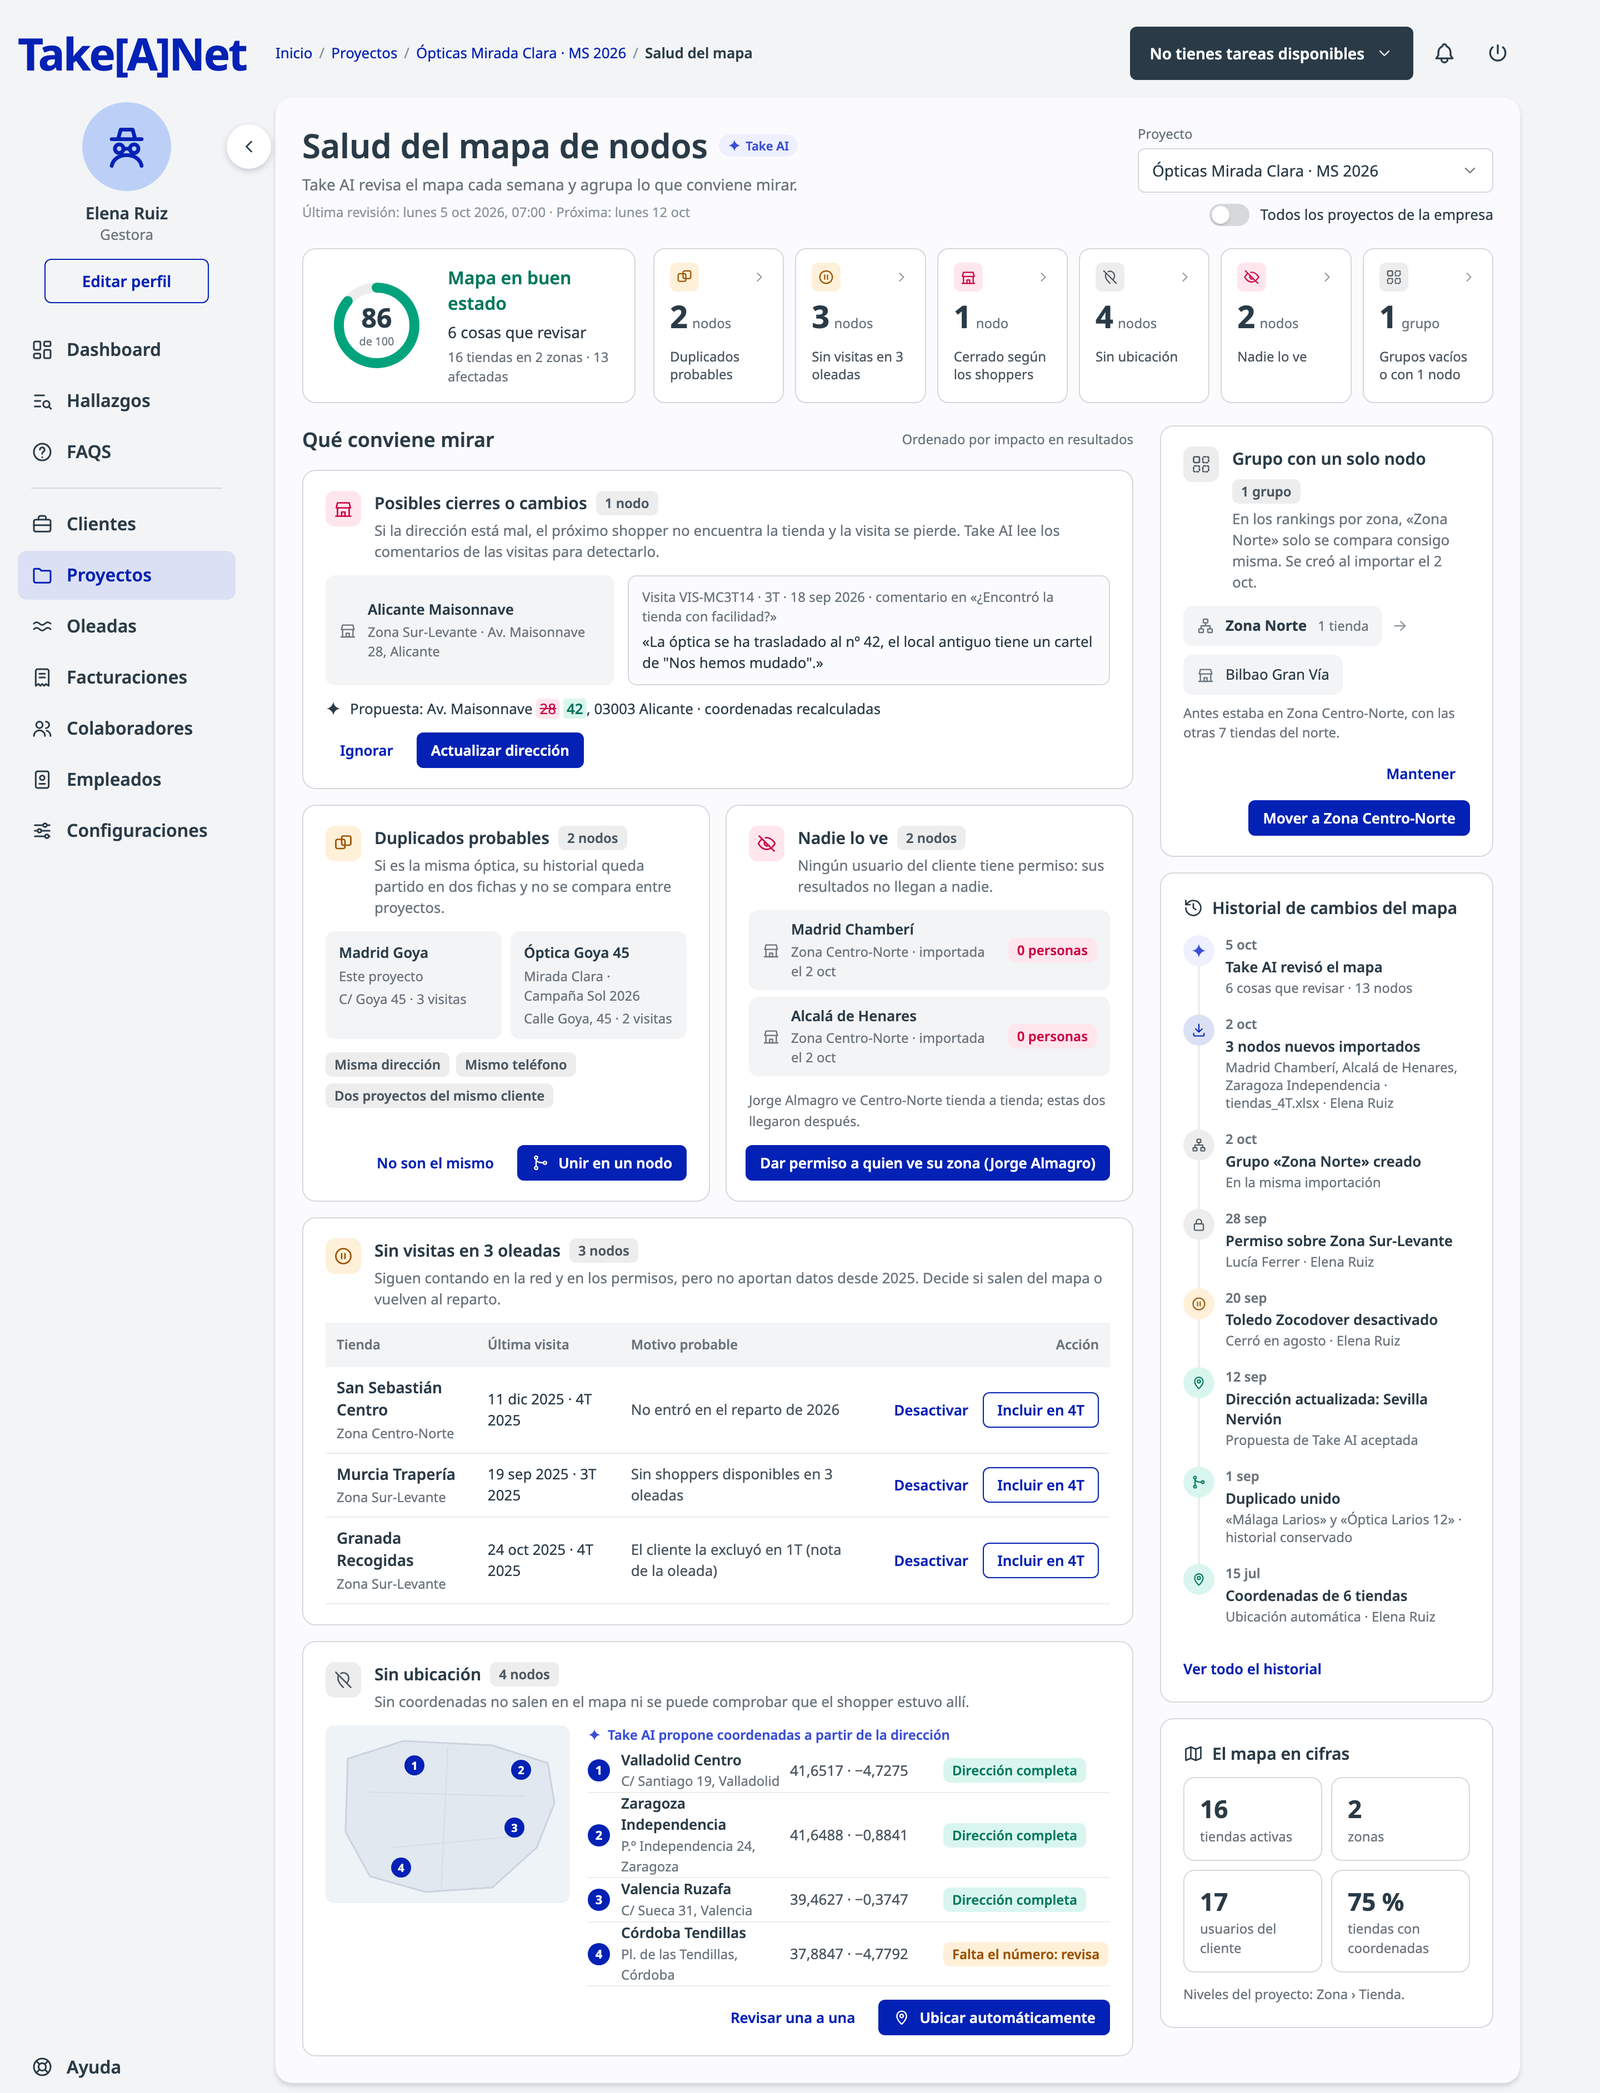Open Oleadas in the sidebar
Screen dimensions: 1600x2093
point(126,626)
